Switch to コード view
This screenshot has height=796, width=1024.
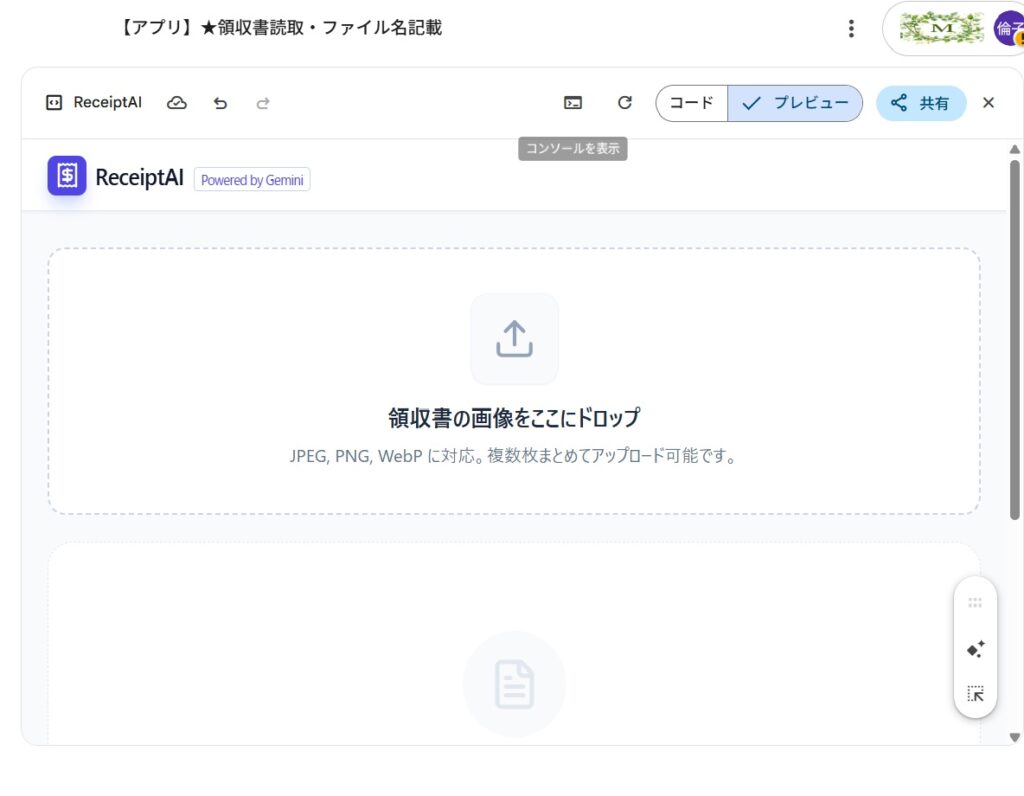tap(691, 102)
